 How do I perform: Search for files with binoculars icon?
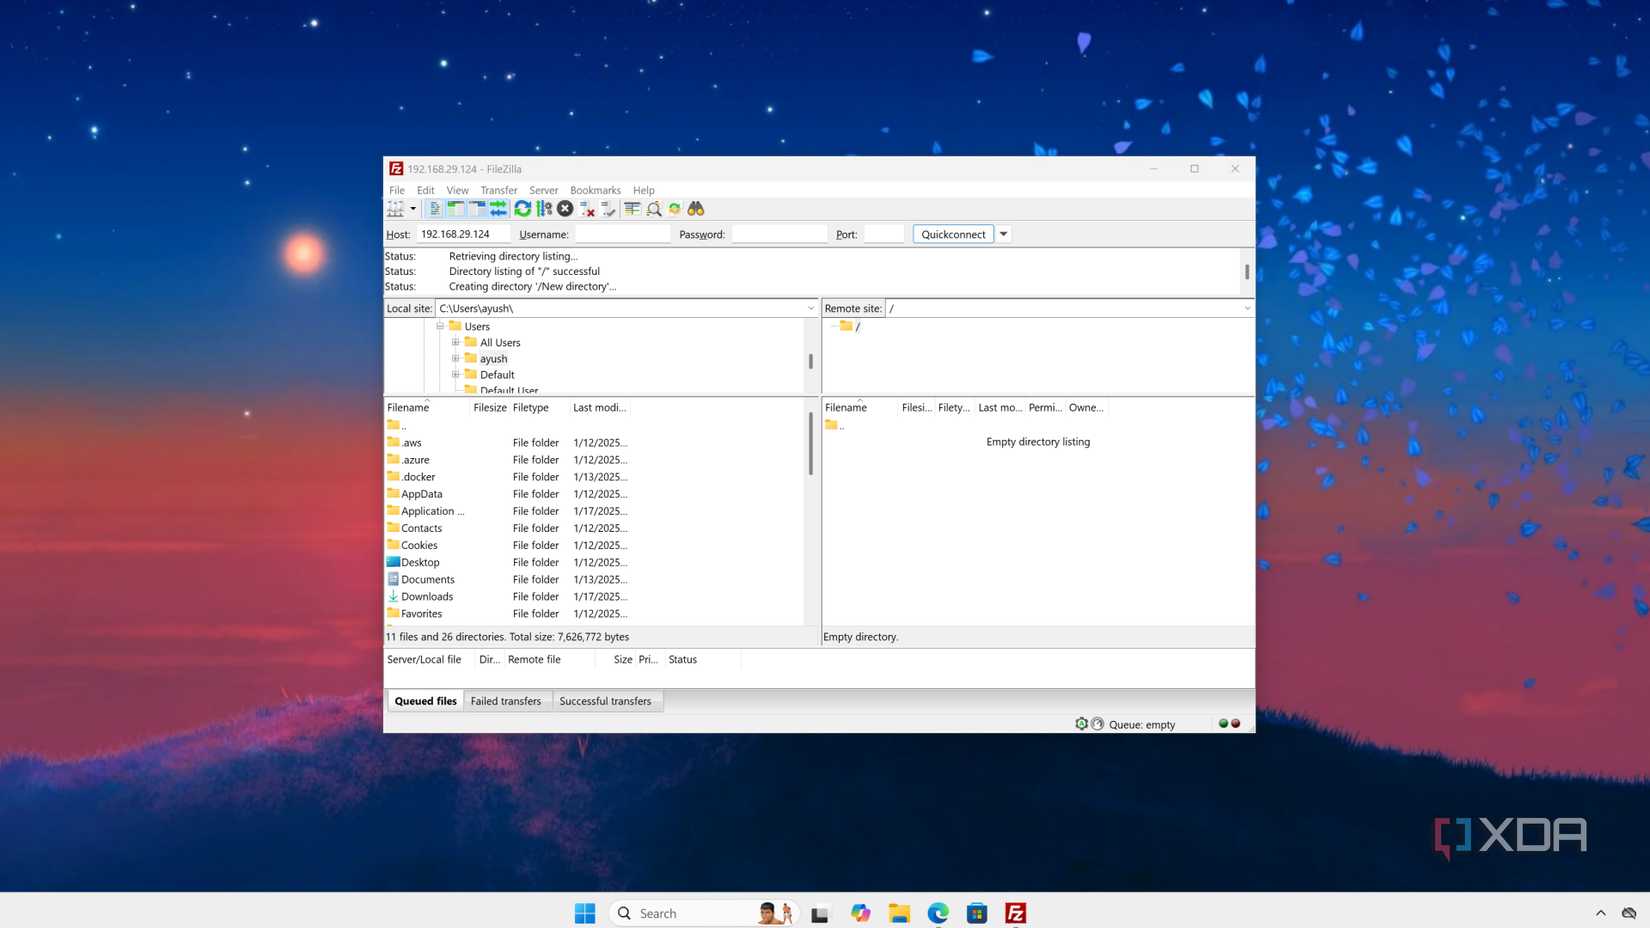[x=696, y=209]
